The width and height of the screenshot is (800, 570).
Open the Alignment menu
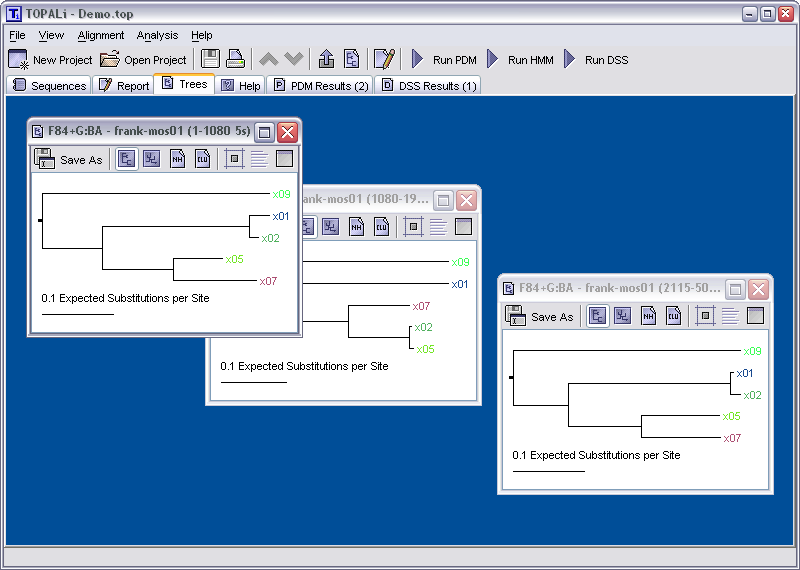(101, 35)
